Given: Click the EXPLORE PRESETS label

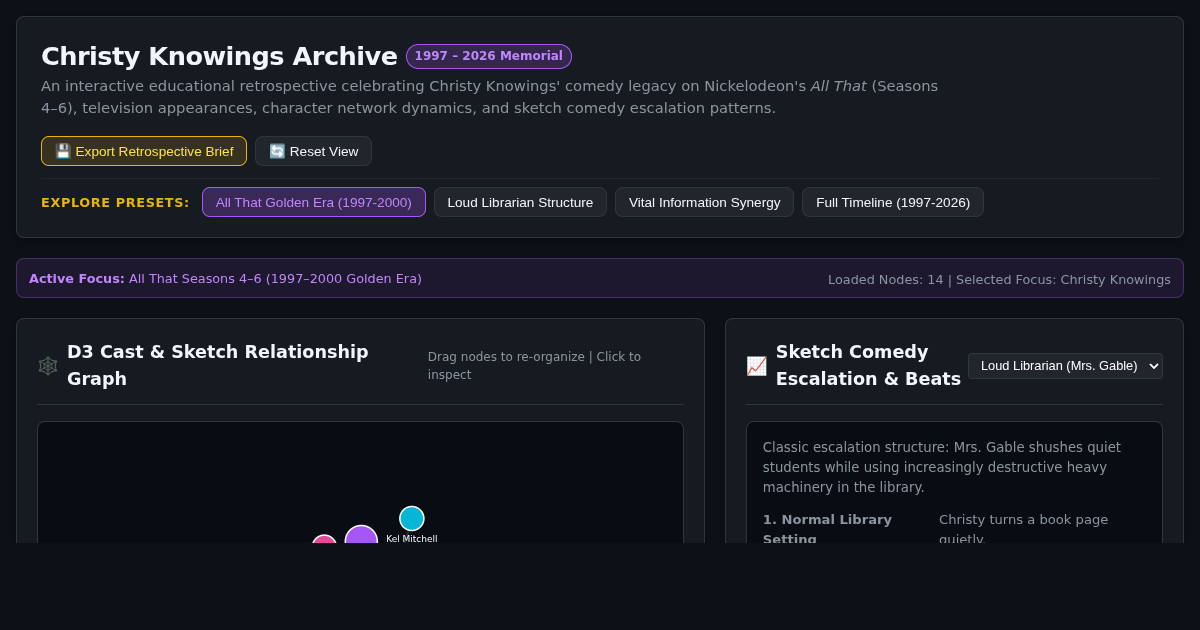Looking at the screenshot, I should click(x=115, y=203).
